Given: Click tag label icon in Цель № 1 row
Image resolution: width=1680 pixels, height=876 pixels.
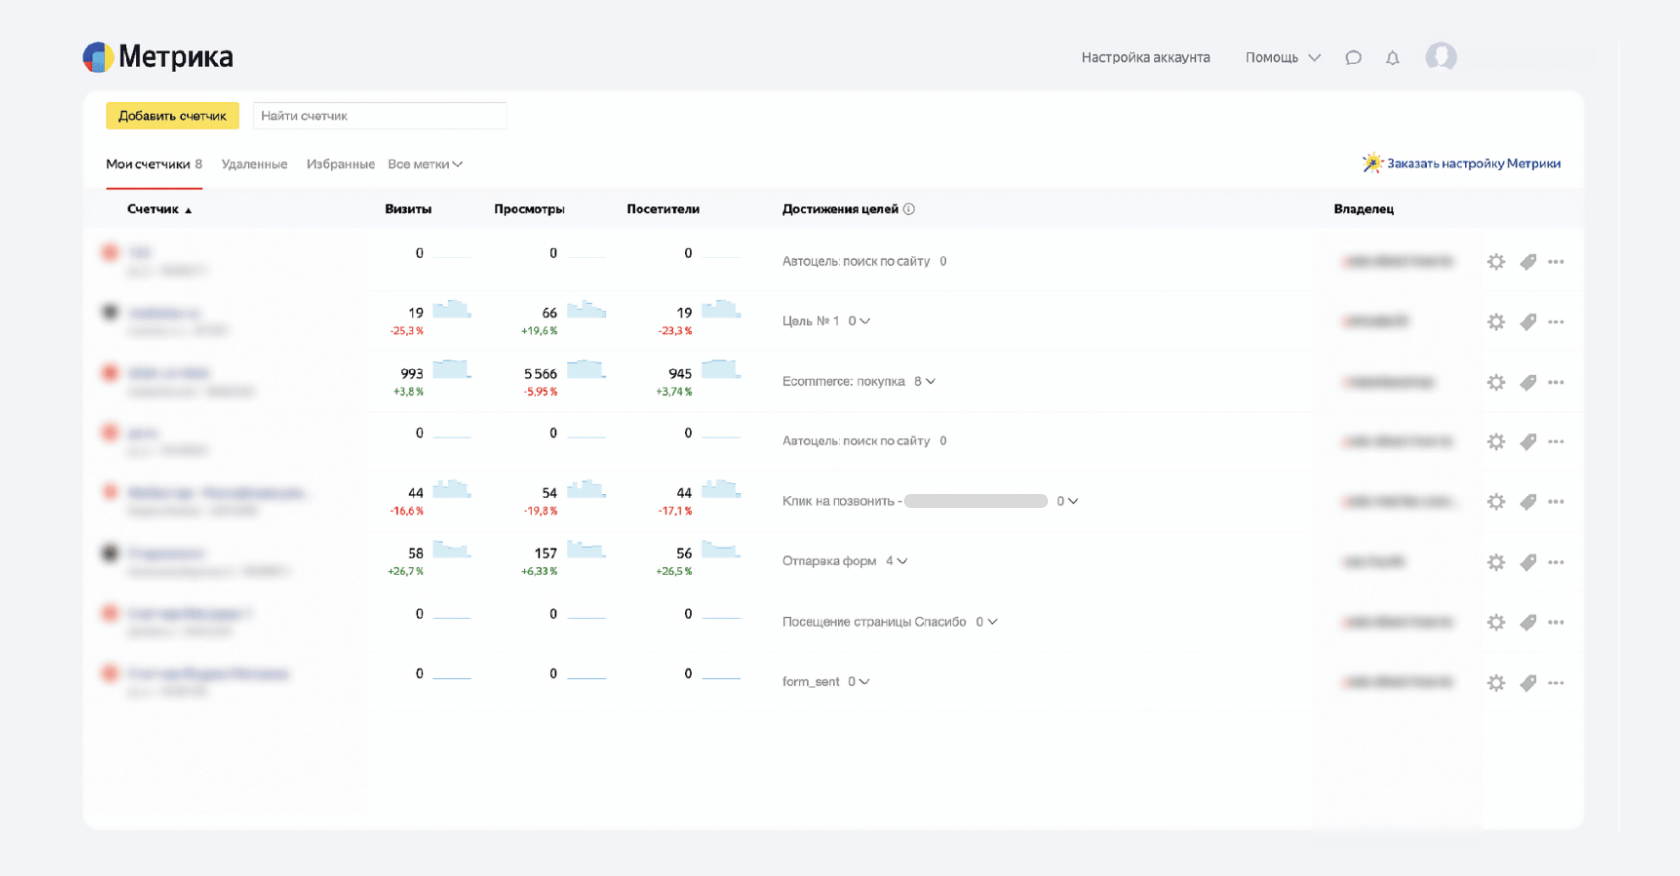Looking at the screenshot, I should (1528, 322).
